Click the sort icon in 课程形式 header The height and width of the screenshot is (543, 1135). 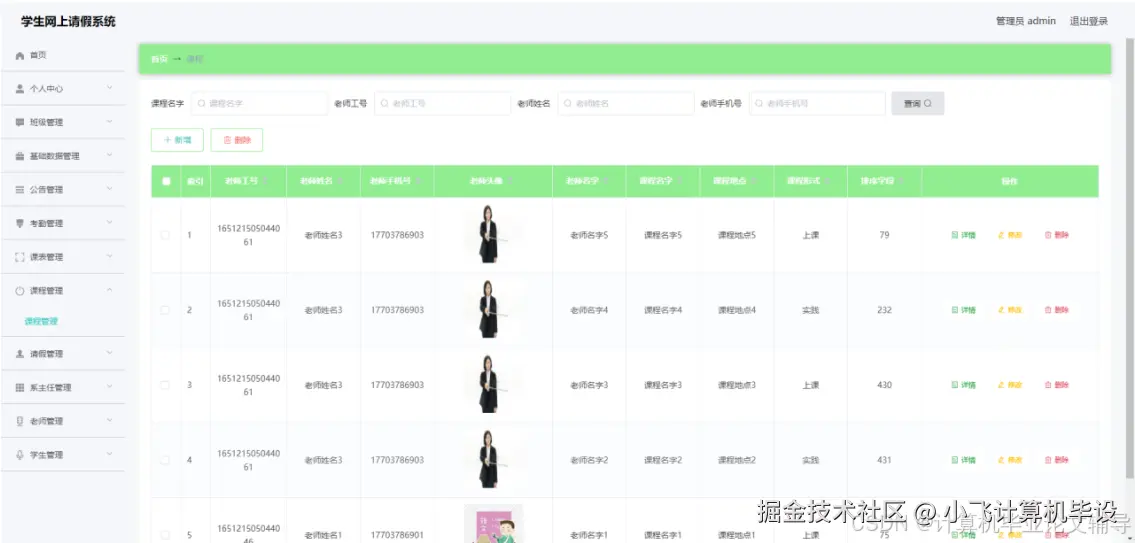click(828, 181)
